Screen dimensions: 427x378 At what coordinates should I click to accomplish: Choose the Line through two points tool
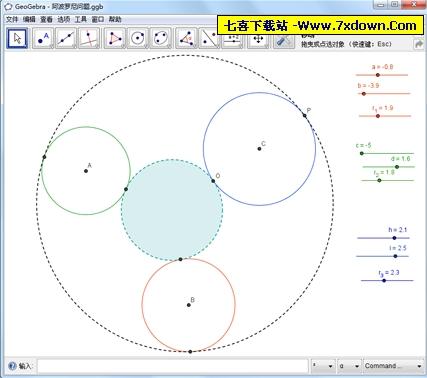click(x=66, y=38)
